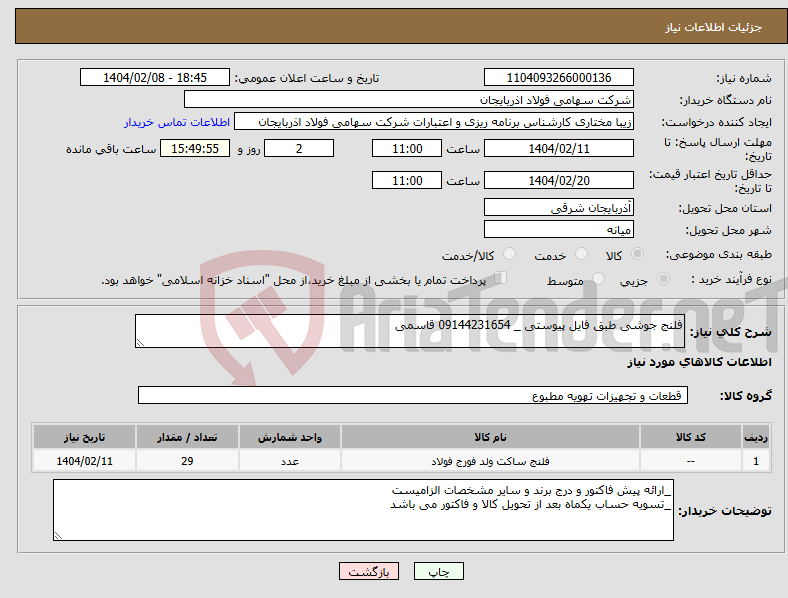The image size is (788, 598).
Task: Click the remaining time field 15:49:55
Action: click(195, 149)
